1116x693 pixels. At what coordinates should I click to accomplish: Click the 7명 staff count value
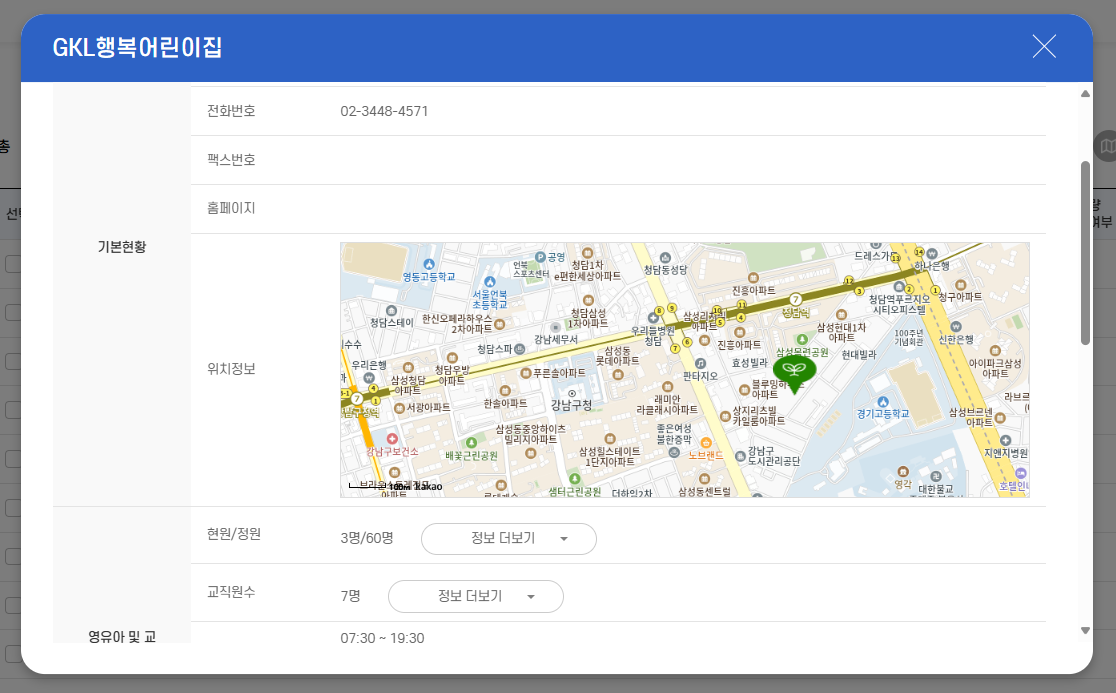(350, 596)
